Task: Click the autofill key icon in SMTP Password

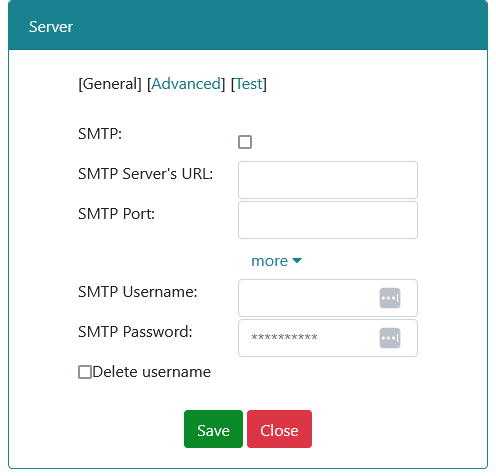Action: coord(390,338)
